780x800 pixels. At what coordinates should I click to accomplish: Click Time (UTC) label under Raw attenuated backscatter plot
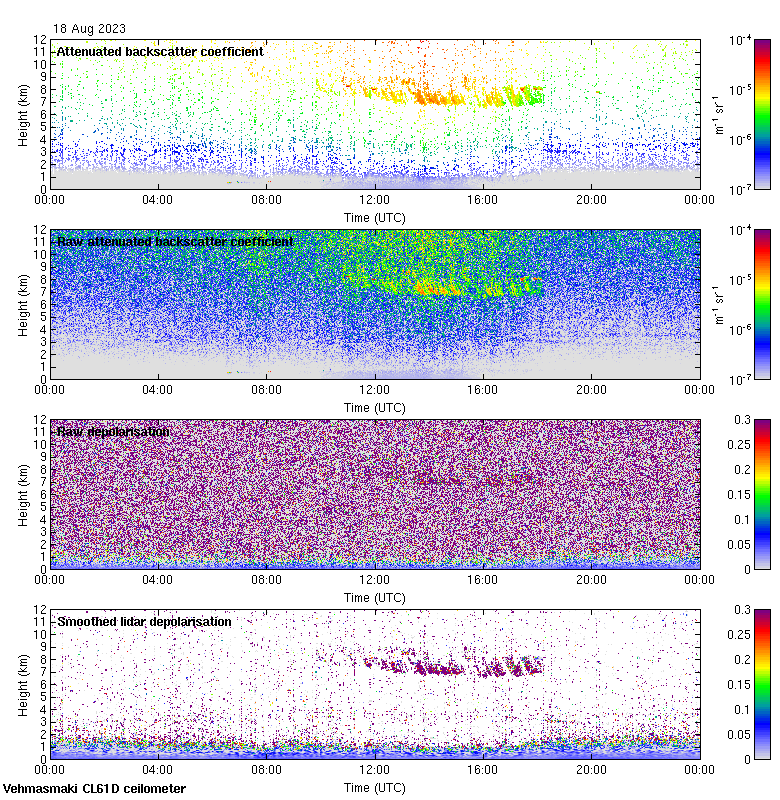[375, 408]
